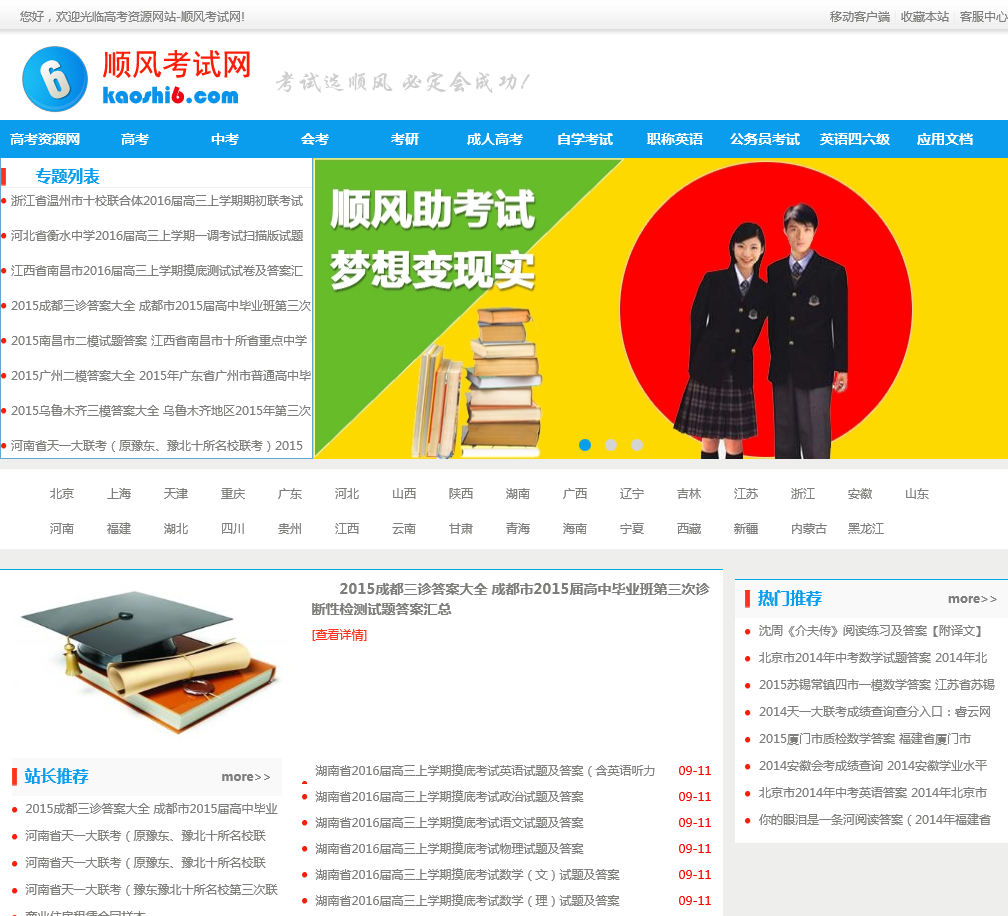Viewport: 1008px width, 916px height.
Task: Open the 高考 navigation tab
Action: coord(135,139)
